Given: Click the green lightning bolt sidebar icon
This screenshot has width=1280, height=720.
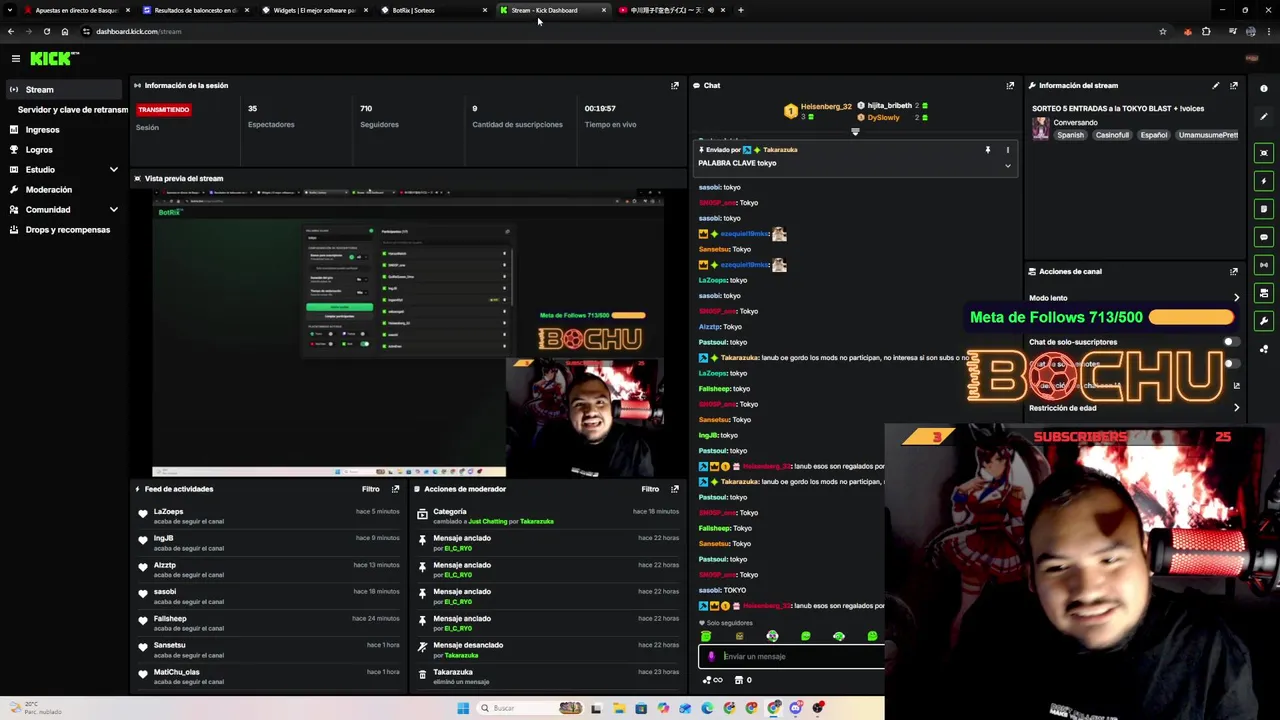Looking at the screenshot, I should point(1264,181).
